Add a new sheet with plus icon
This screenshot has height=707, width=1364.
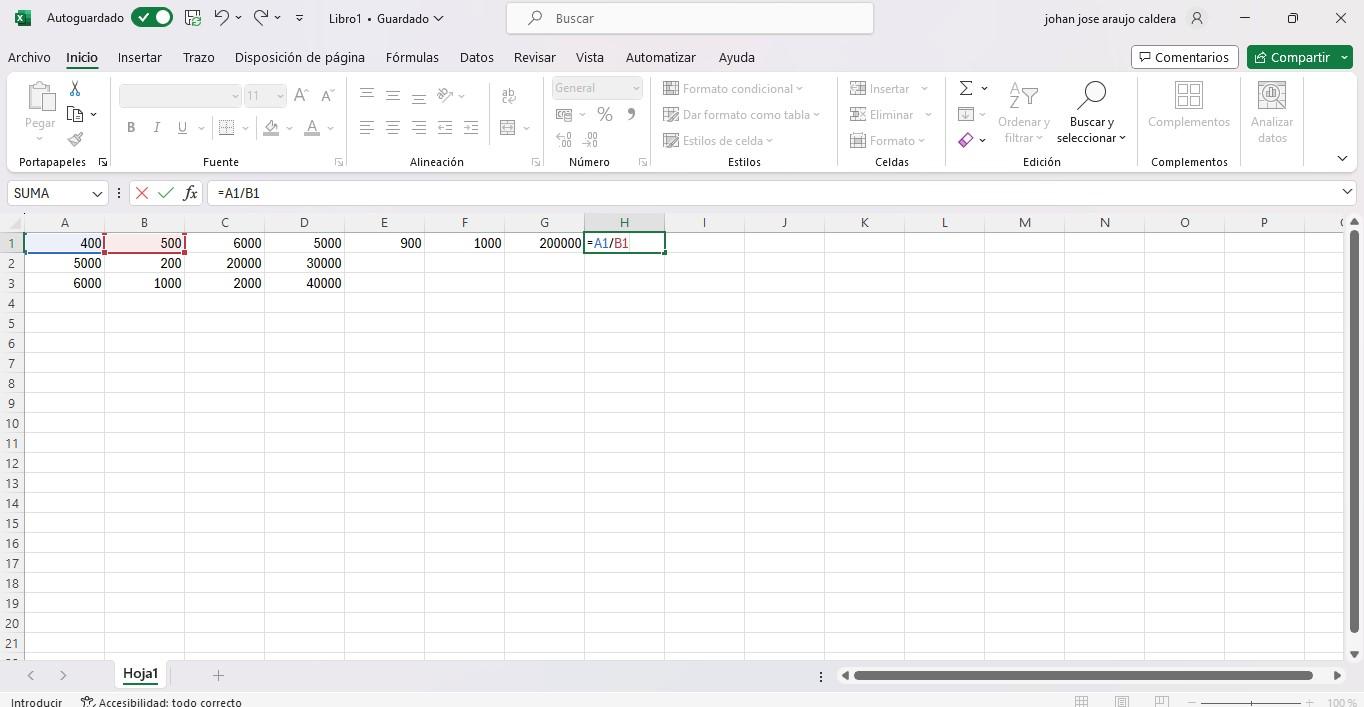coord(218,675)
